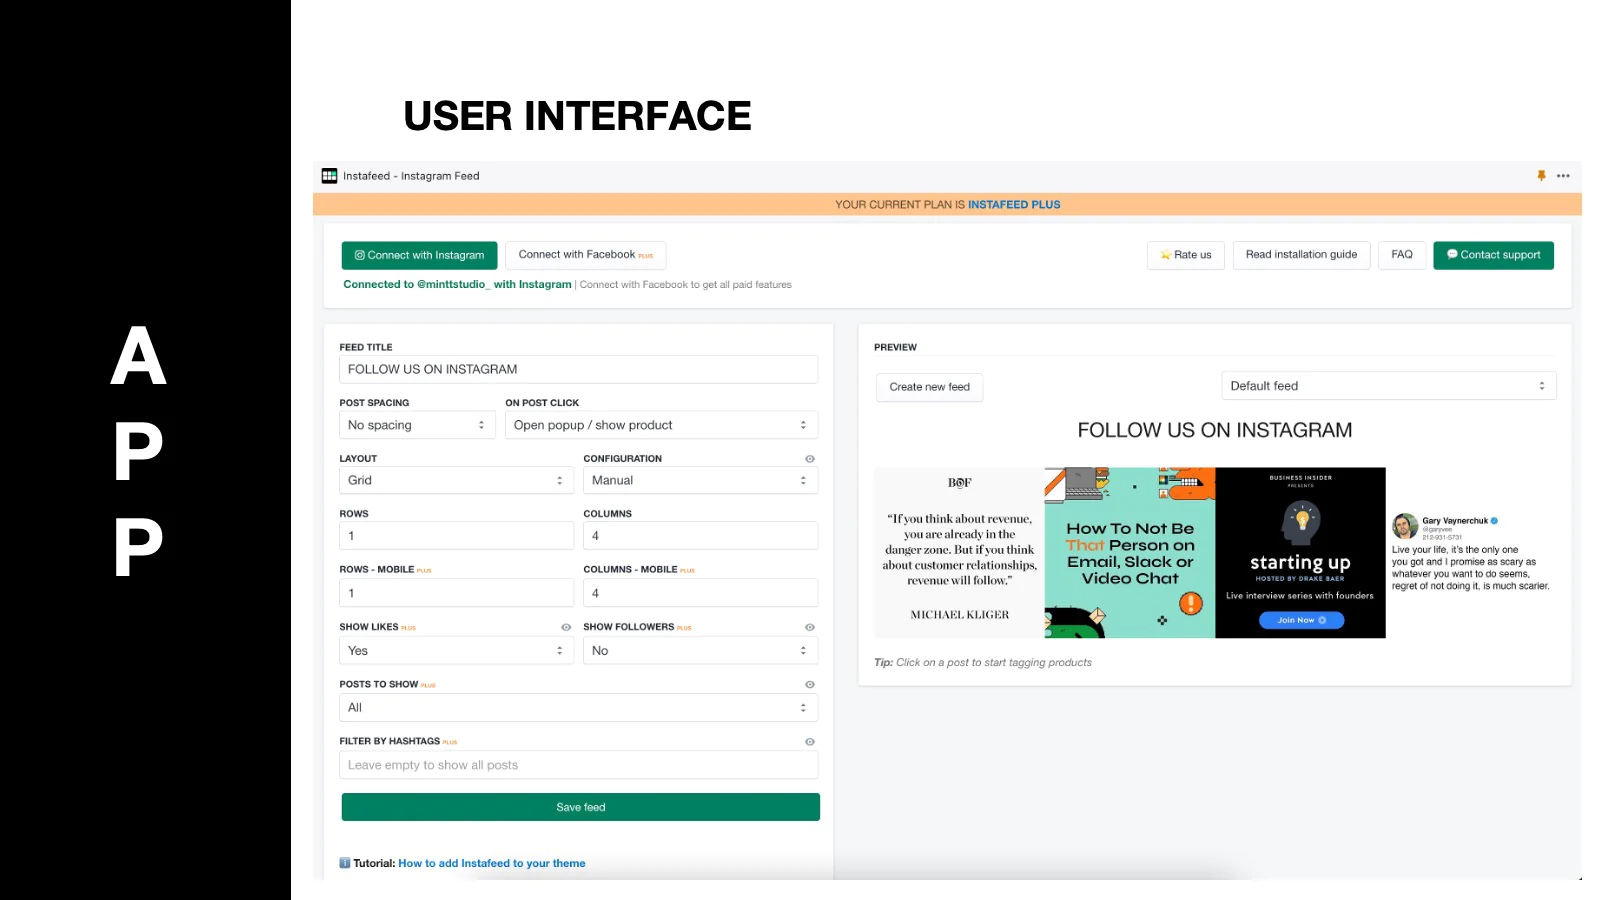Select the How To Not Be post thumbnail

click(x=1130, y=553)
